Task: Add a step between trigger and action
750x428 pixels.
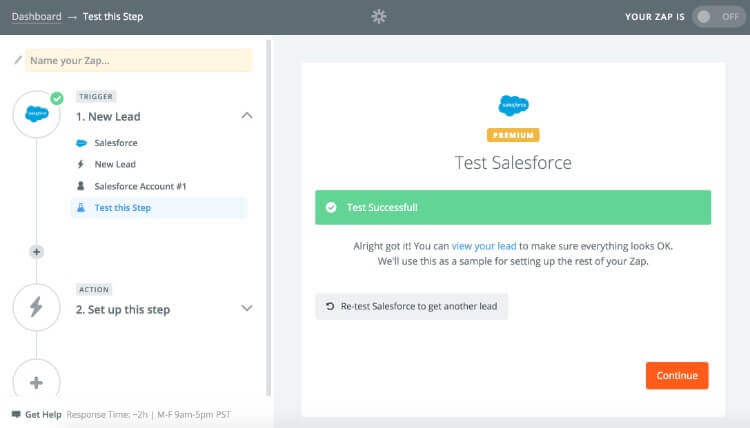Action: coord(36,252)
